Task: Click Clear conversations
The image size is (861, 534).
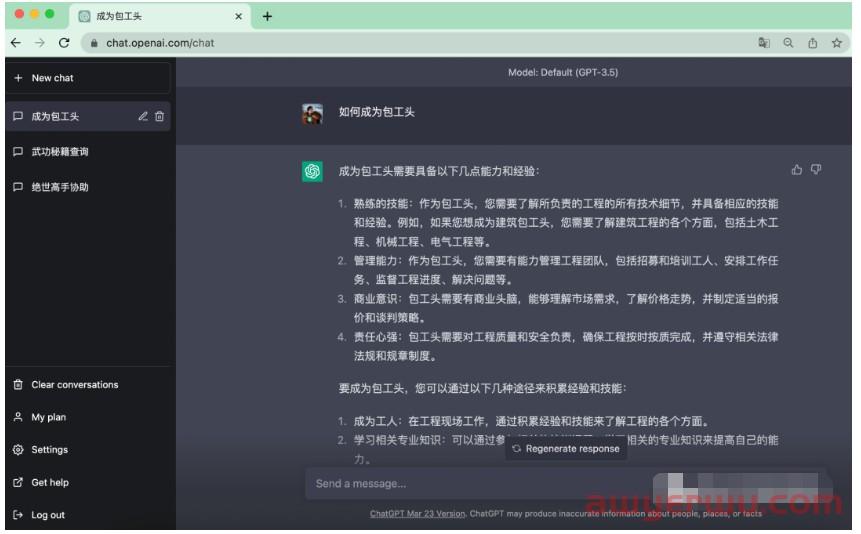Action: tap(88, 385)
